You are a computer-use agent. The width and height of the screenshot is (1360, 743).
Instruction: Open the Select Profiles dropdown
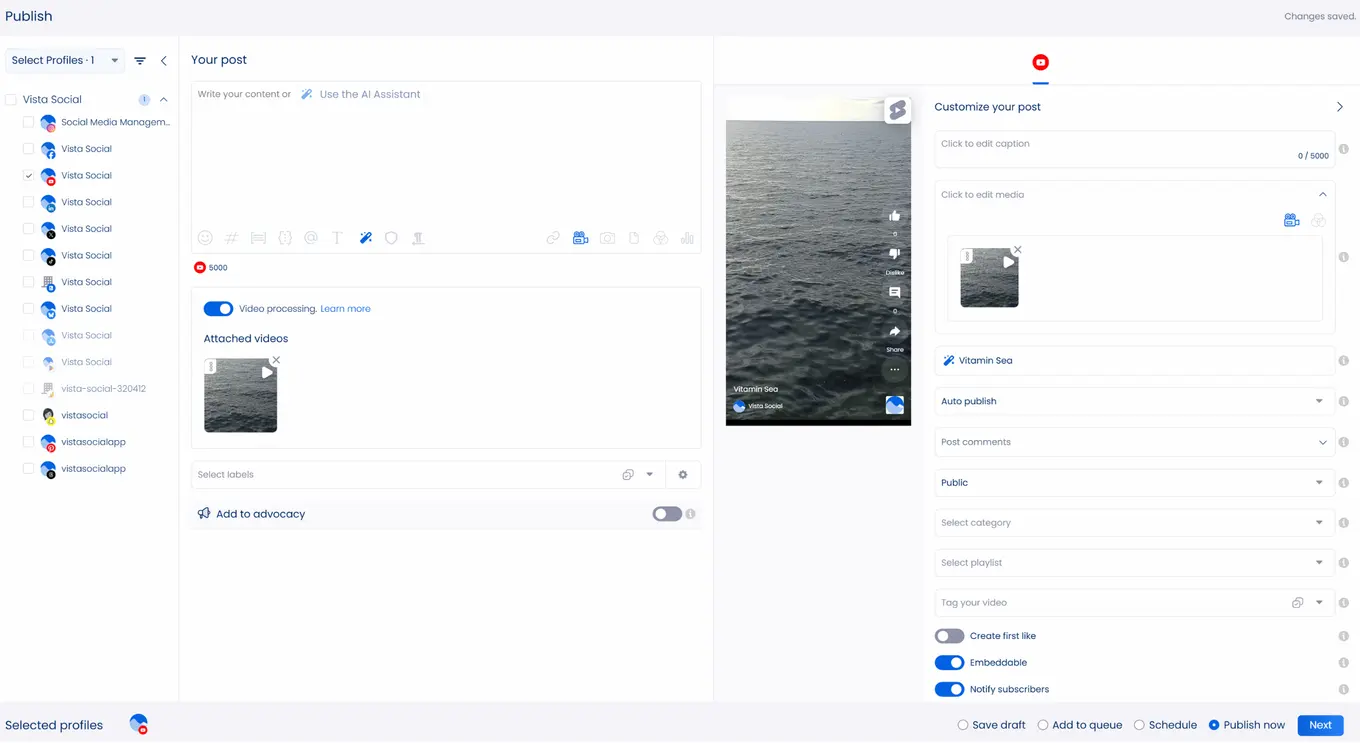[65, 61]
